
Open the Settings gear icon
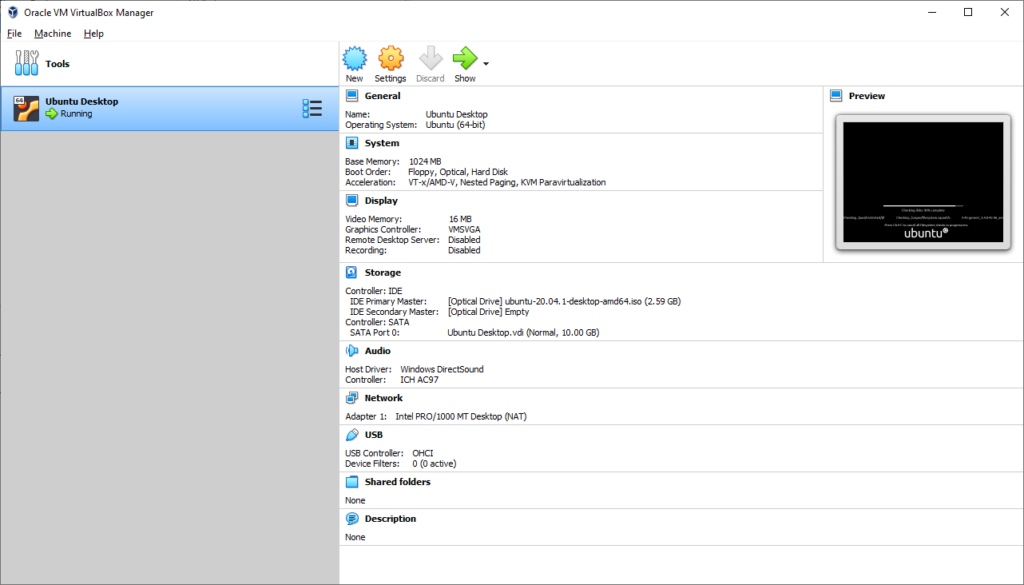tap(391, 58)
